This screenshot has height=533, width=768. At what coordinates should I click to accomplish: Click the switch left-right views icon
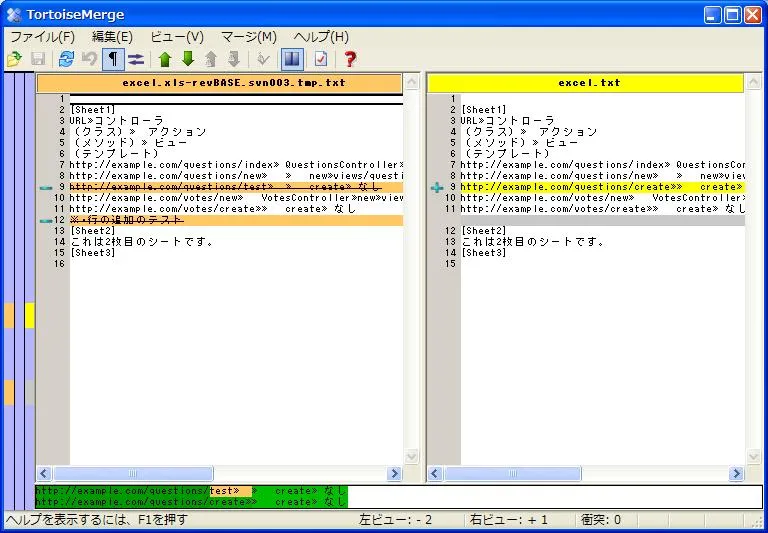136,59
